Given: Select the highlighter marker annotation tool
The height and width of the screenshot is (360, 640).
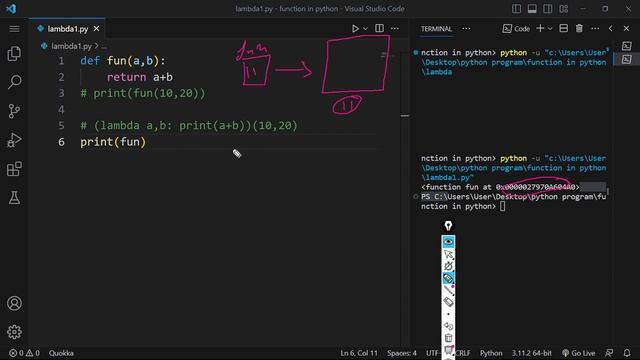Looking at the screenshot, I should click(x=448, y=278).
